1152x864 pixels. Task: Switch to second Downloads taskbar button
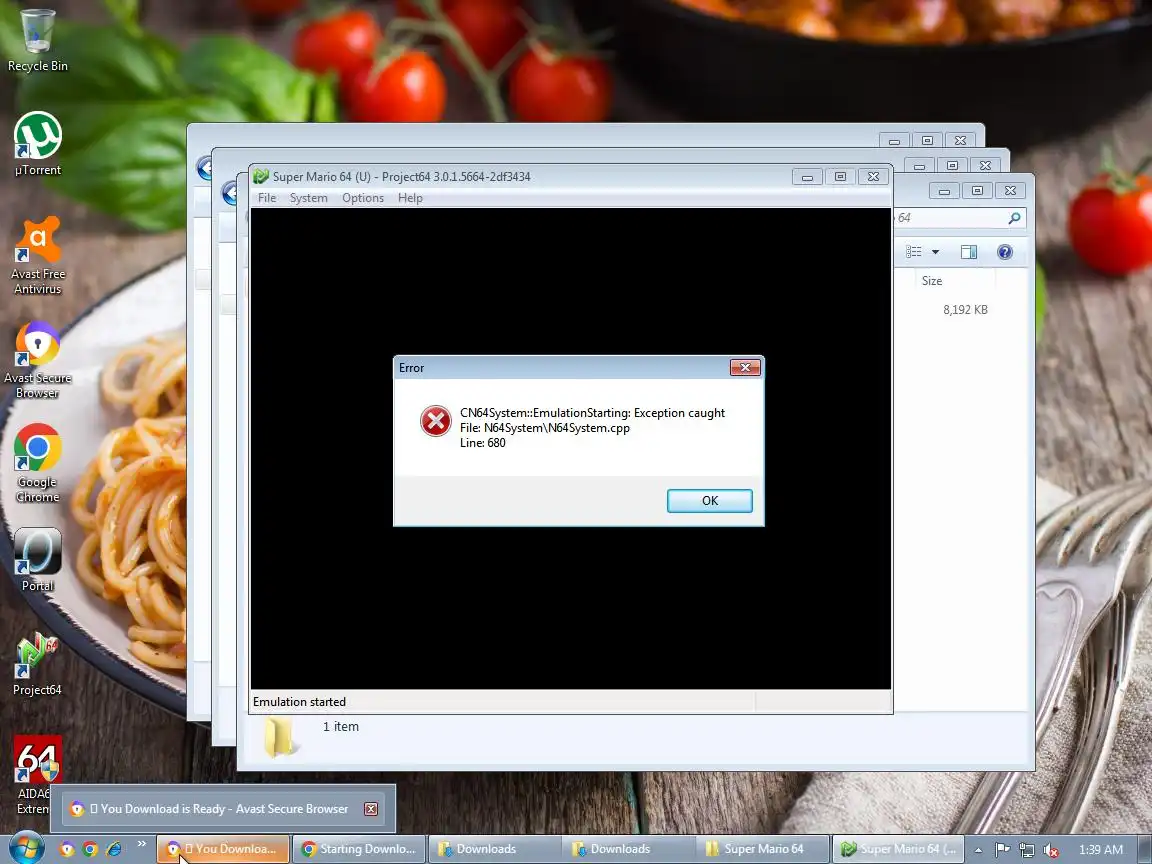628,849
